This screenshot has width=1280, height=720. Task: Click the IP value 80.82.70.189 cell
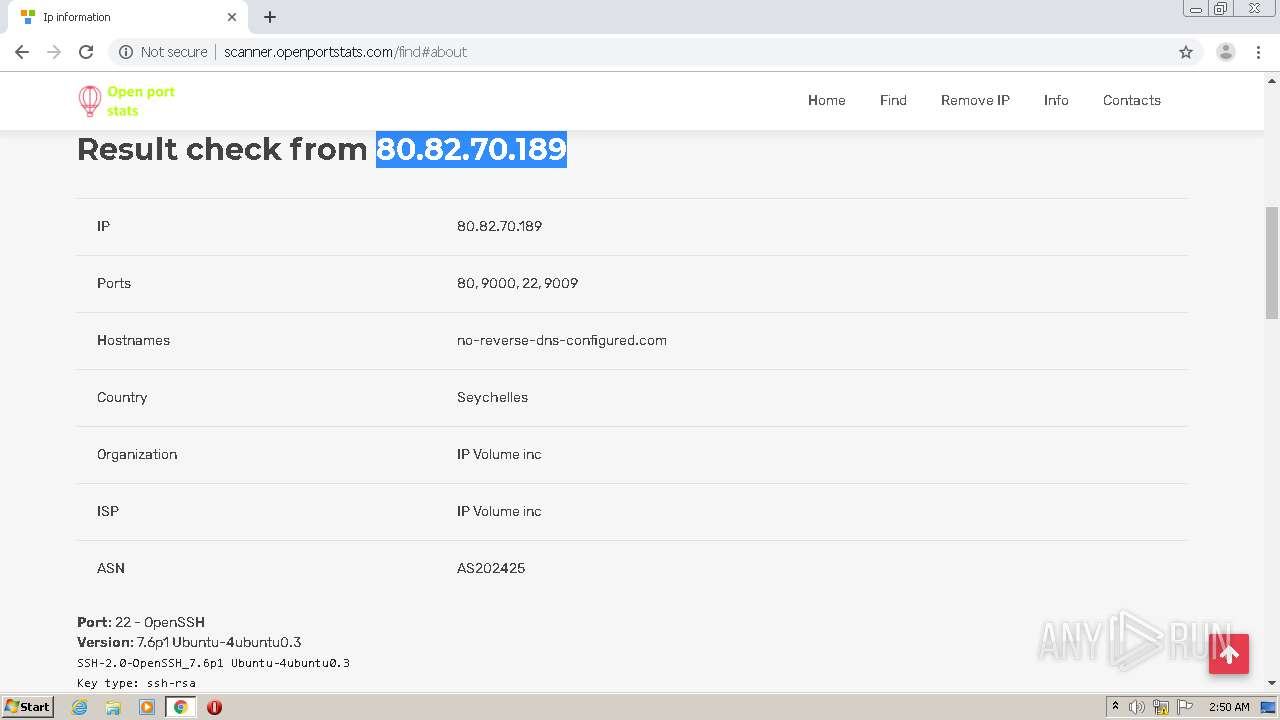tap(499, 226)
